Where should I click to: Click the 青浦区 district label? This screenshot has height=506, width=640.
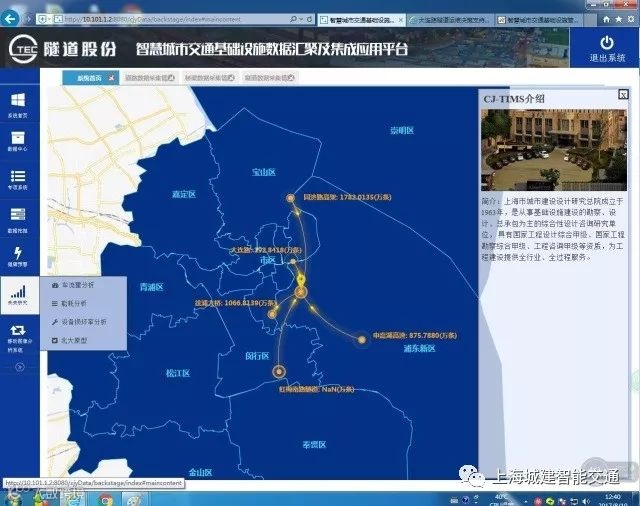click(151, 287)
